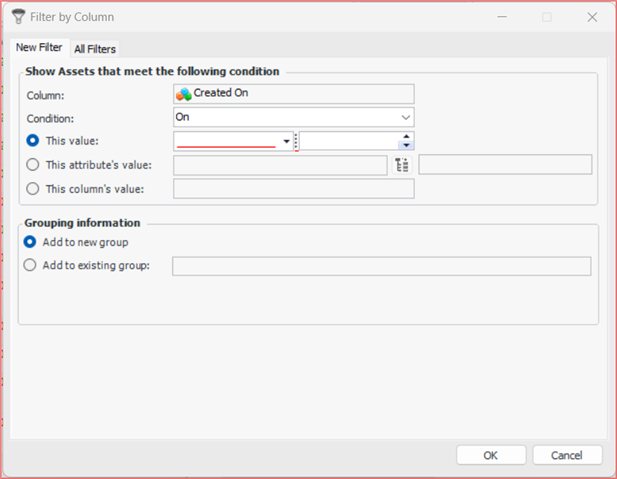This screenshot has height=479, width=617.
Task: Select This column's value radio button
Action: (32, 189)
